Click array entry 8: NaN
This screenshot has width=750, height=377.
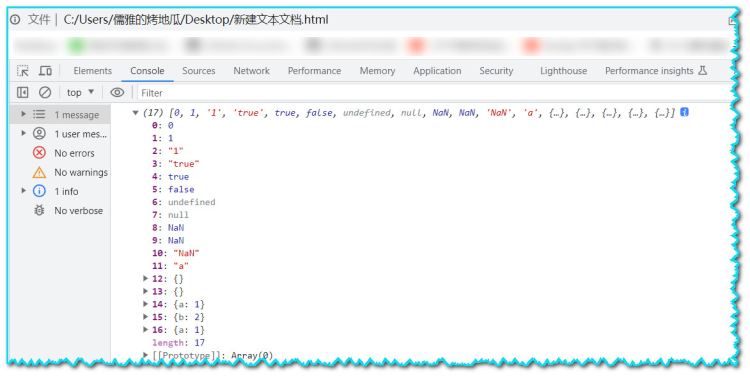(168, 227)
